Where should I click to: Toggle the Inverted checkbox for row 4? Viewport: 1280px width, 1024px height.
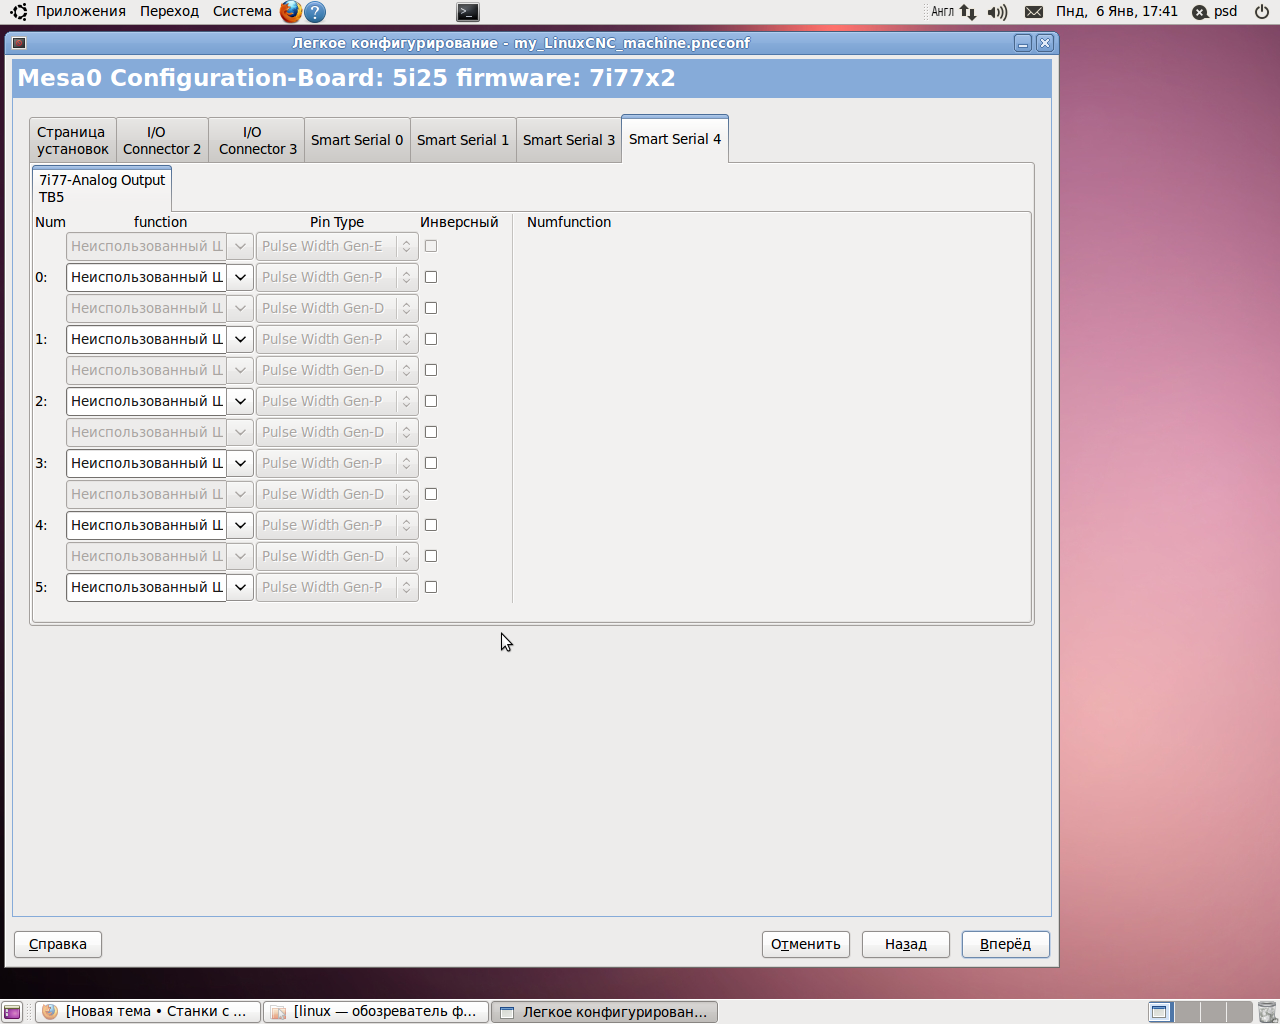click(x=431, y=525)
